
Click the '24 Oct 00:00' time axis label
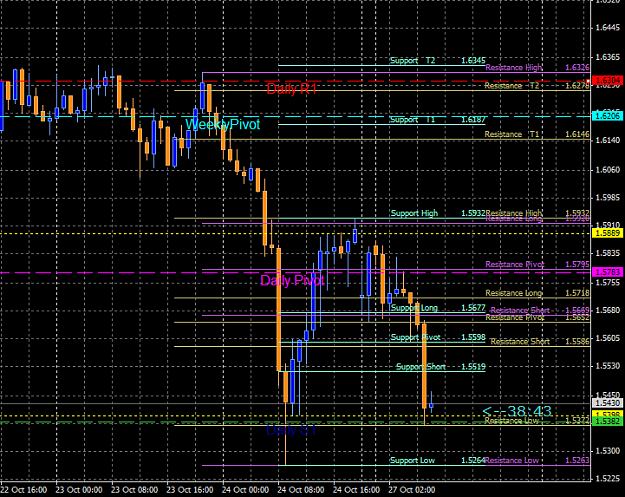click(x=245, y=490)
